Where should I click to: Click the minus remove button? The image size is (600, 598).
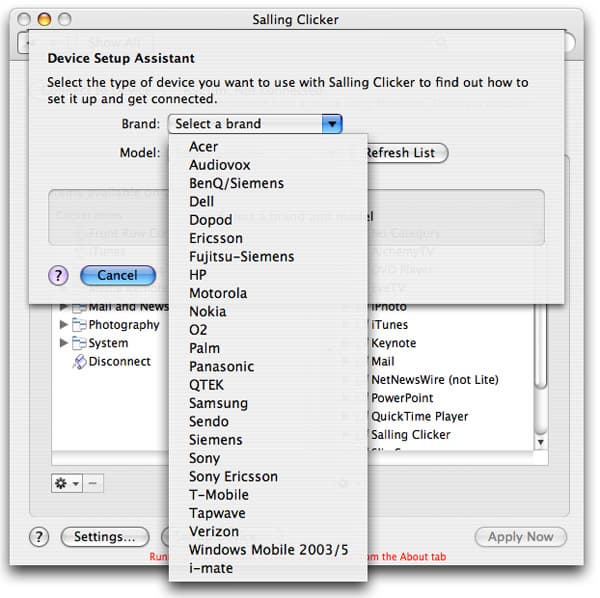click(93, 483)
